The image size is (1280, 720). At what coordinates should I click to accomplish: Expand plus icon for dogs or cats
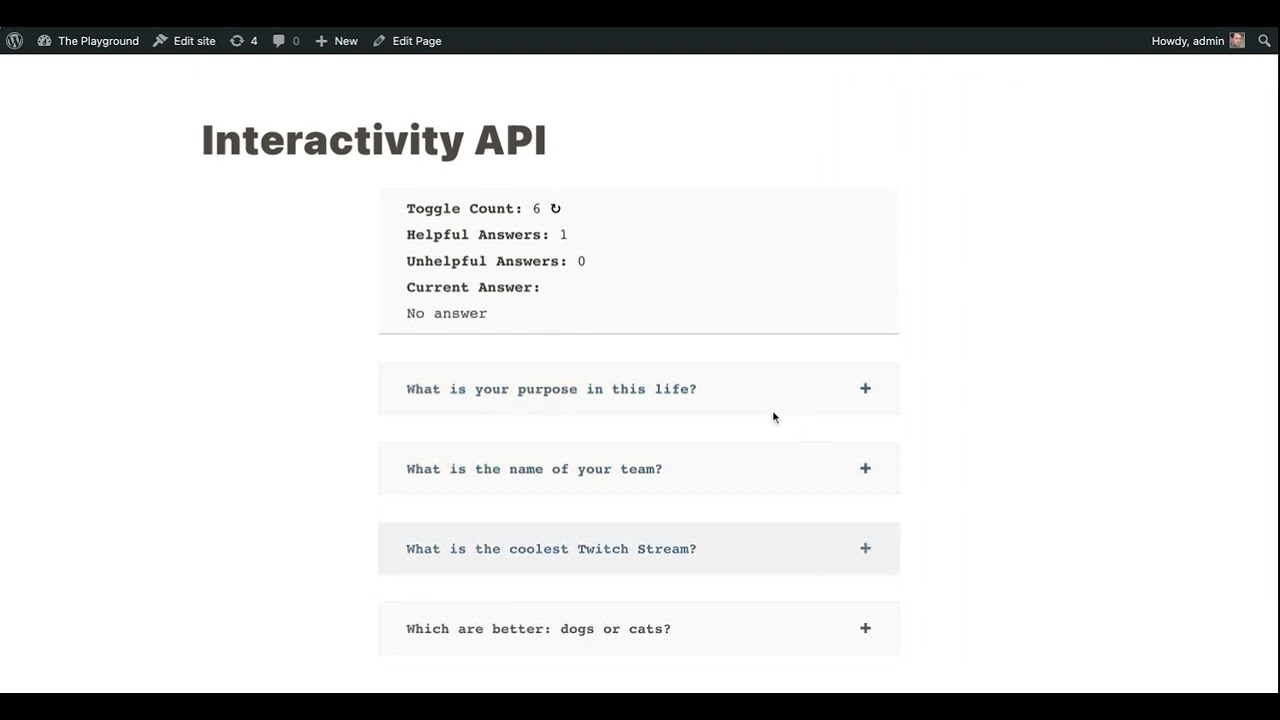click(x=865, y=629)
